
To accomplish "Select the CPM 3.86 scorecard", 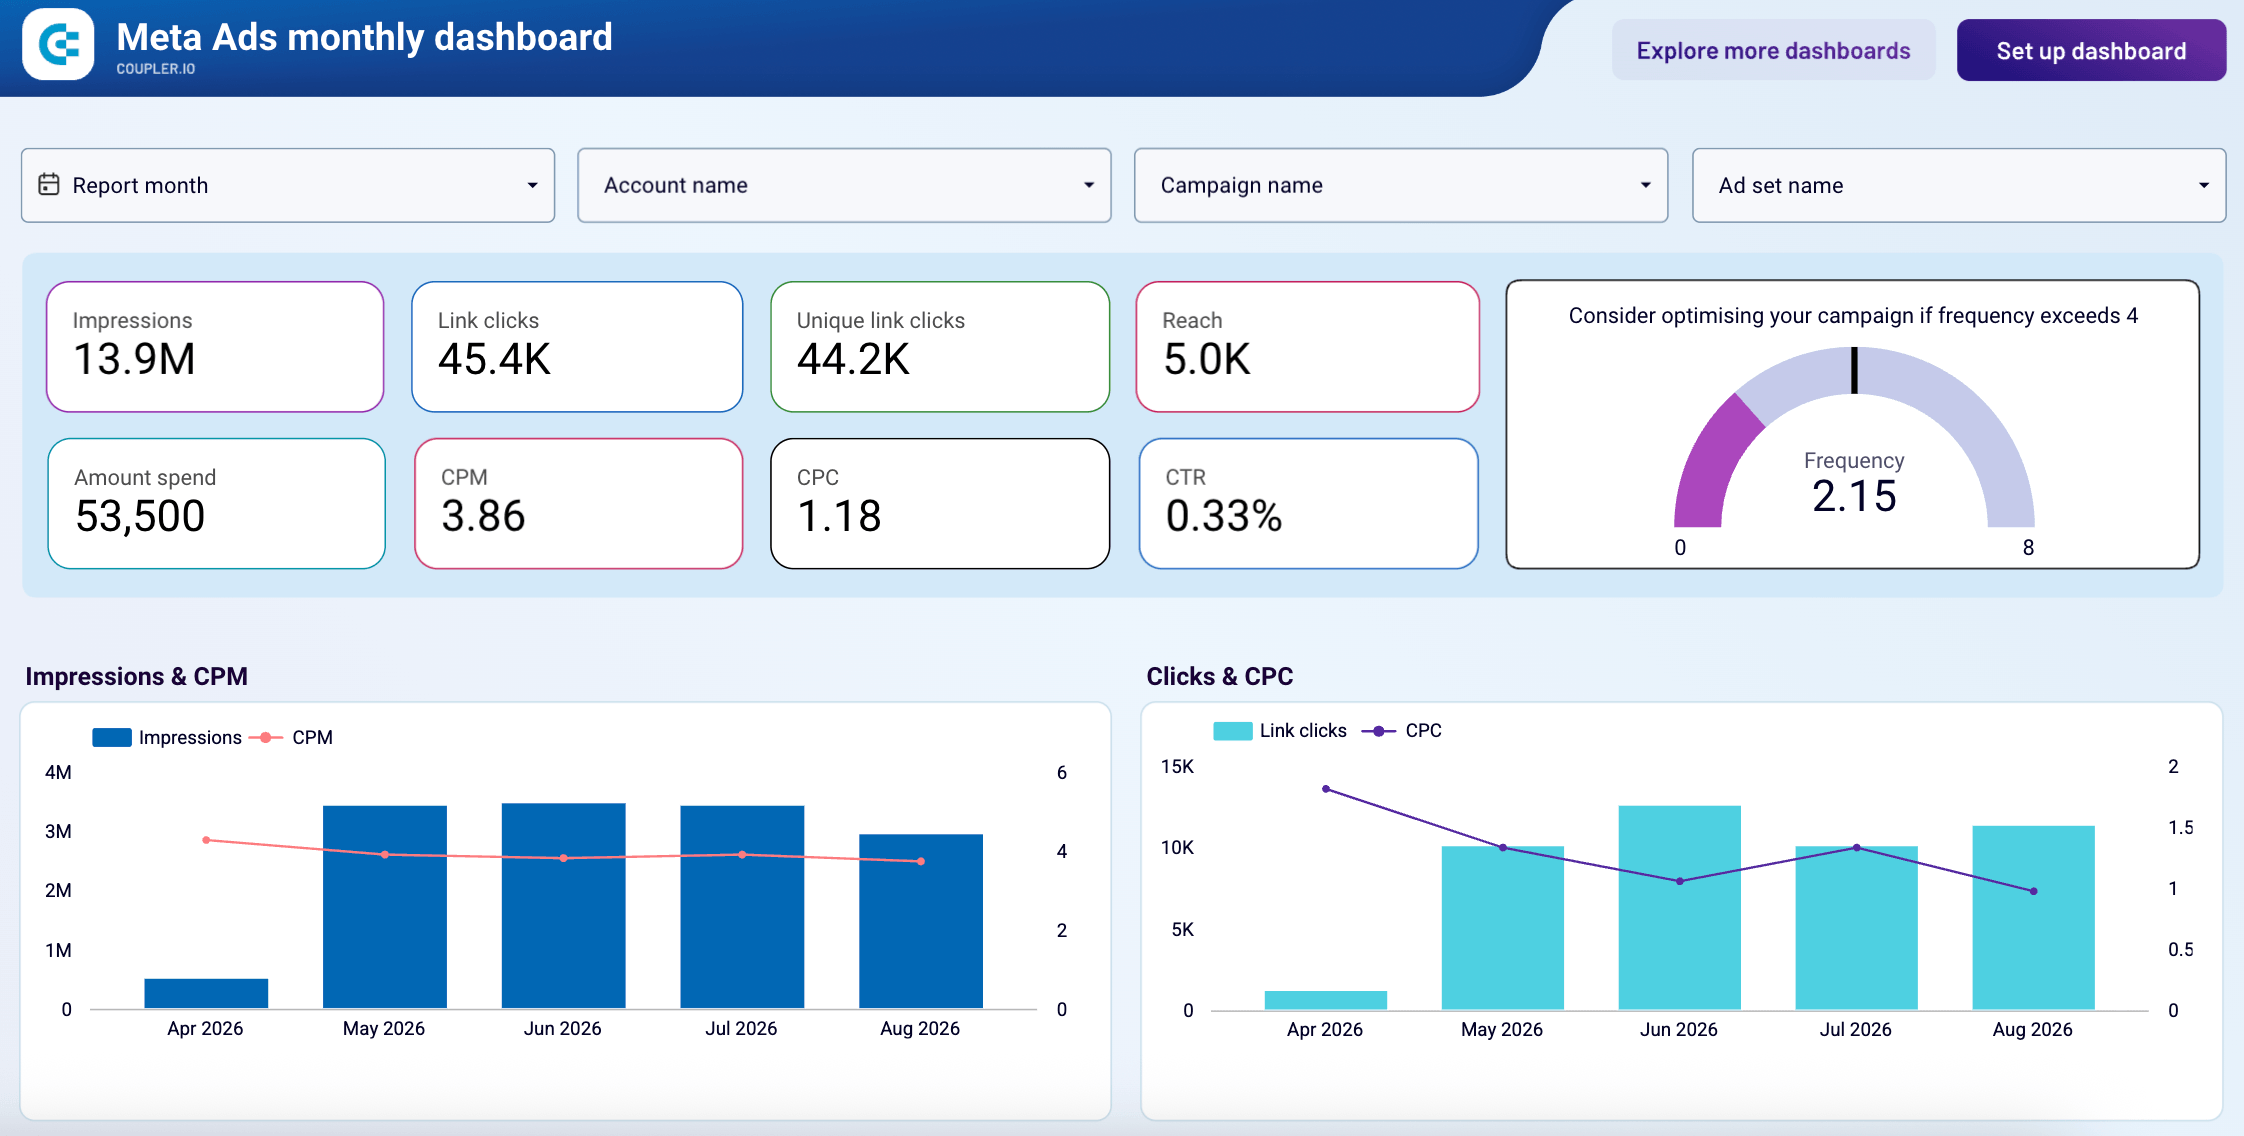I will [578, 504].
